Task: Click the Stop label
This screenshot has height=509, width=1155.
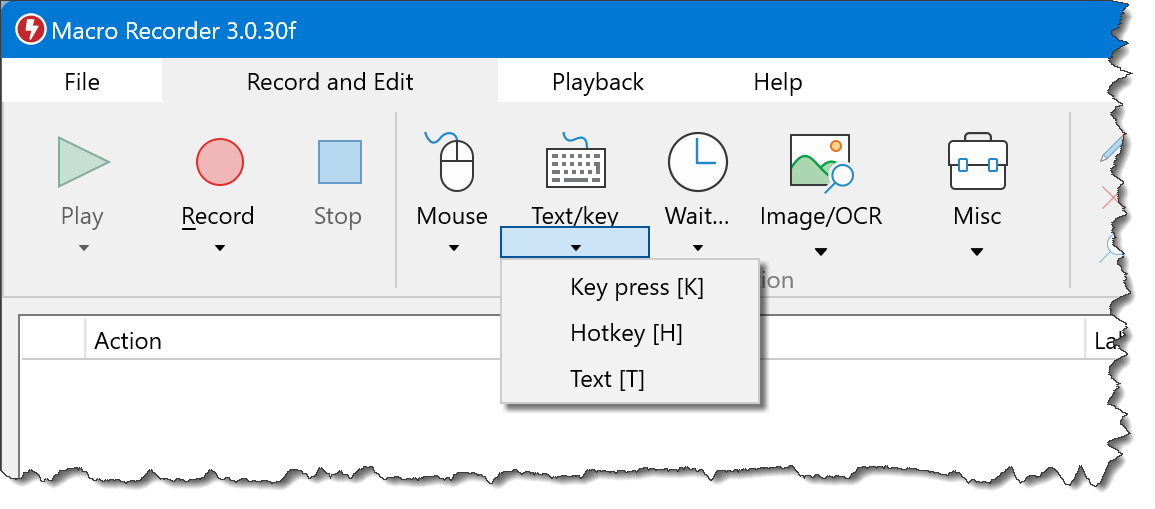Action: tap(338, 217)
